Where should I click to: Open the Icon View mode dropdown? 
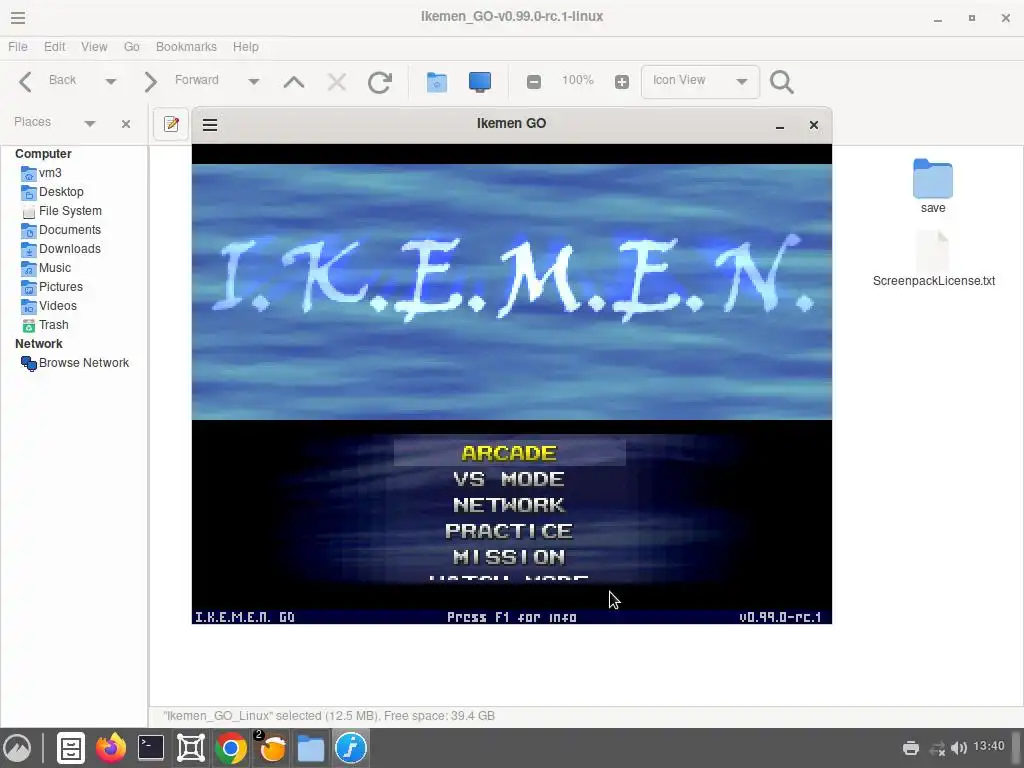[700, 82]
